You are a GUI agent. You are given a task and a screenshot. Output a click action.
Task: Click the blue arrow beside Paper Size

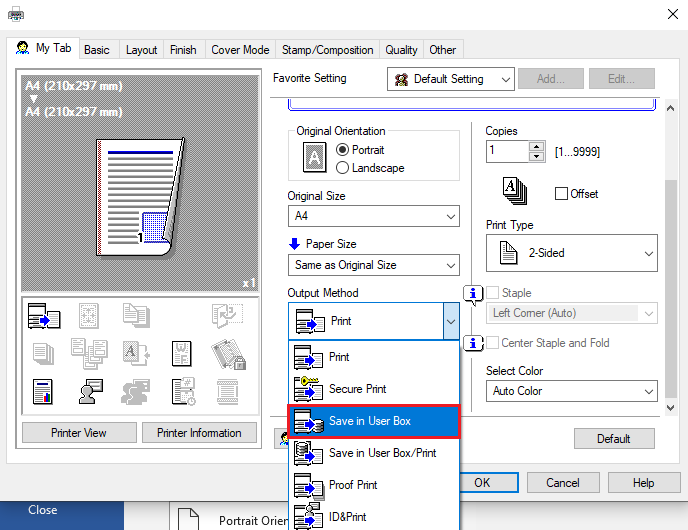(x=294, y=244)
